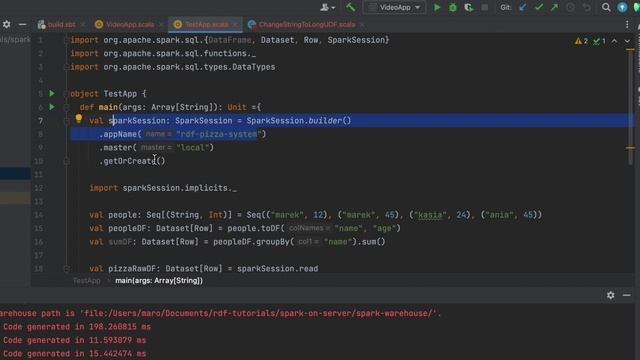The height and width of the screenshot is (360, 640).
Task: Fold the sparkSession builder expression
Action: tap(66, 121)
